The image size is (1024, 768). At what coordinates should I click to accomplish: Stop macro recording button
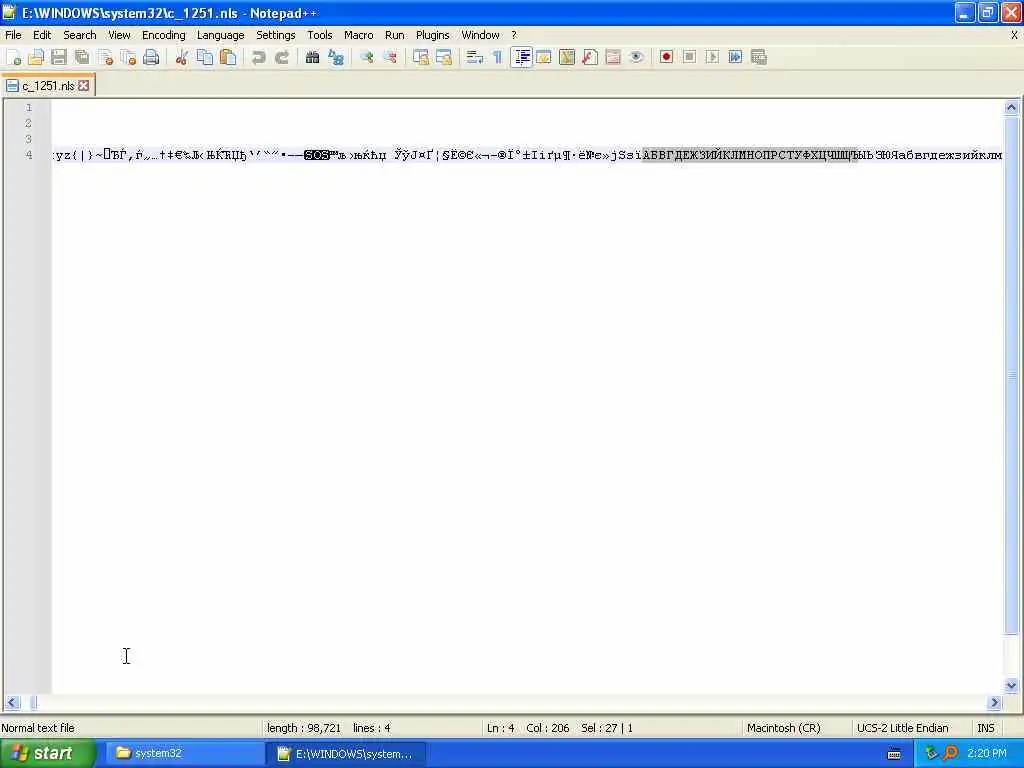tap(689, 57)
